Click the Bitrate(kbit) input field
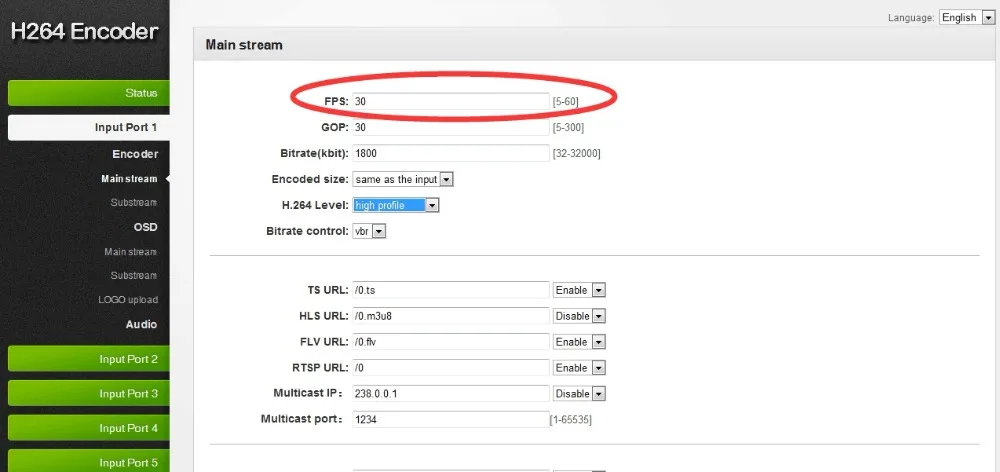 [x=450, y=153]
